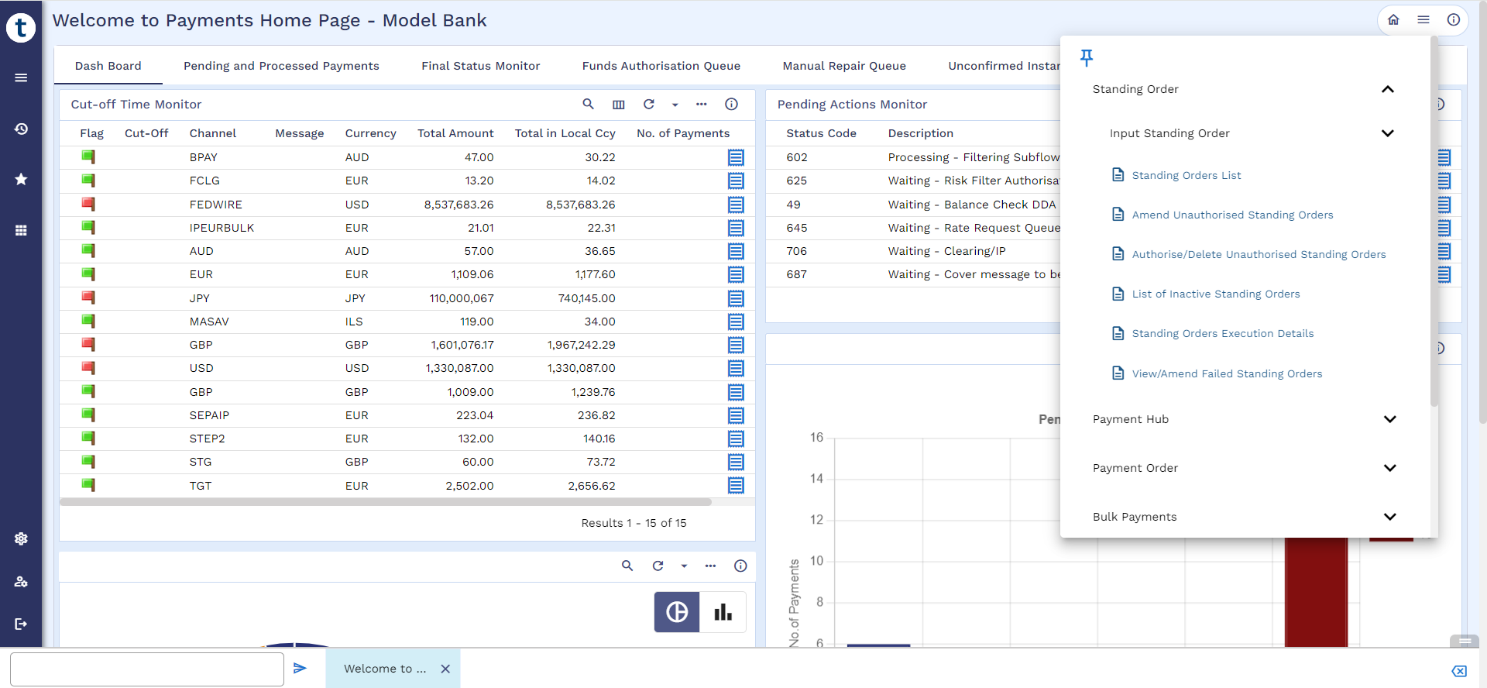Collapse the Standing Order section

[x=1387, y=89]
